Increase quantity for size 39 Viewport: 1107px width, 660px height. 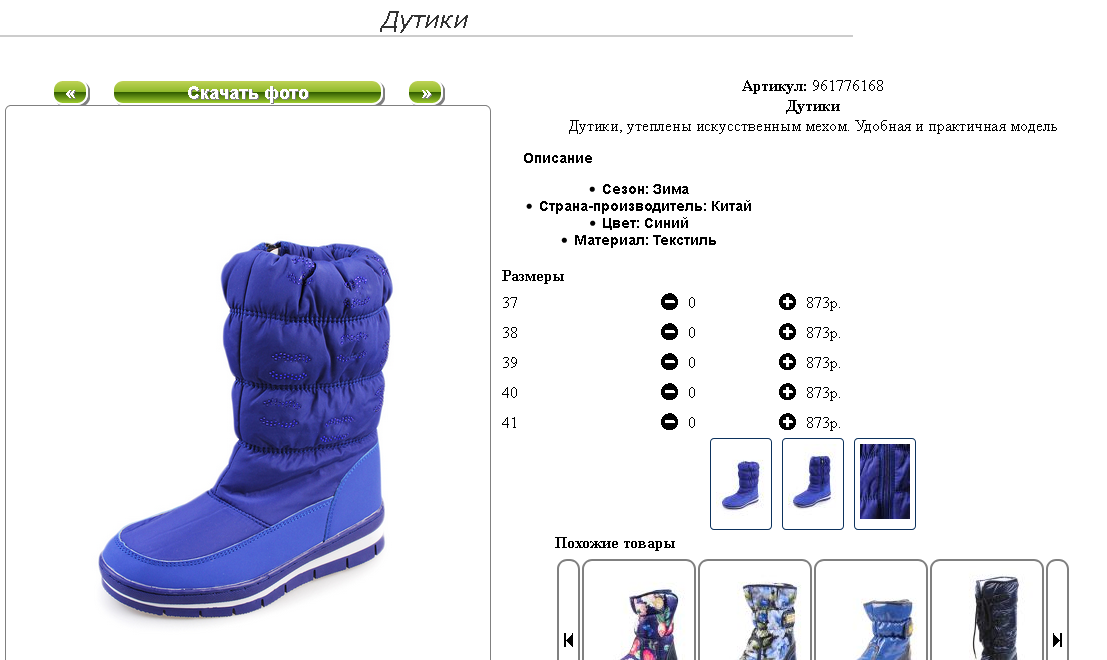point(787,362)
